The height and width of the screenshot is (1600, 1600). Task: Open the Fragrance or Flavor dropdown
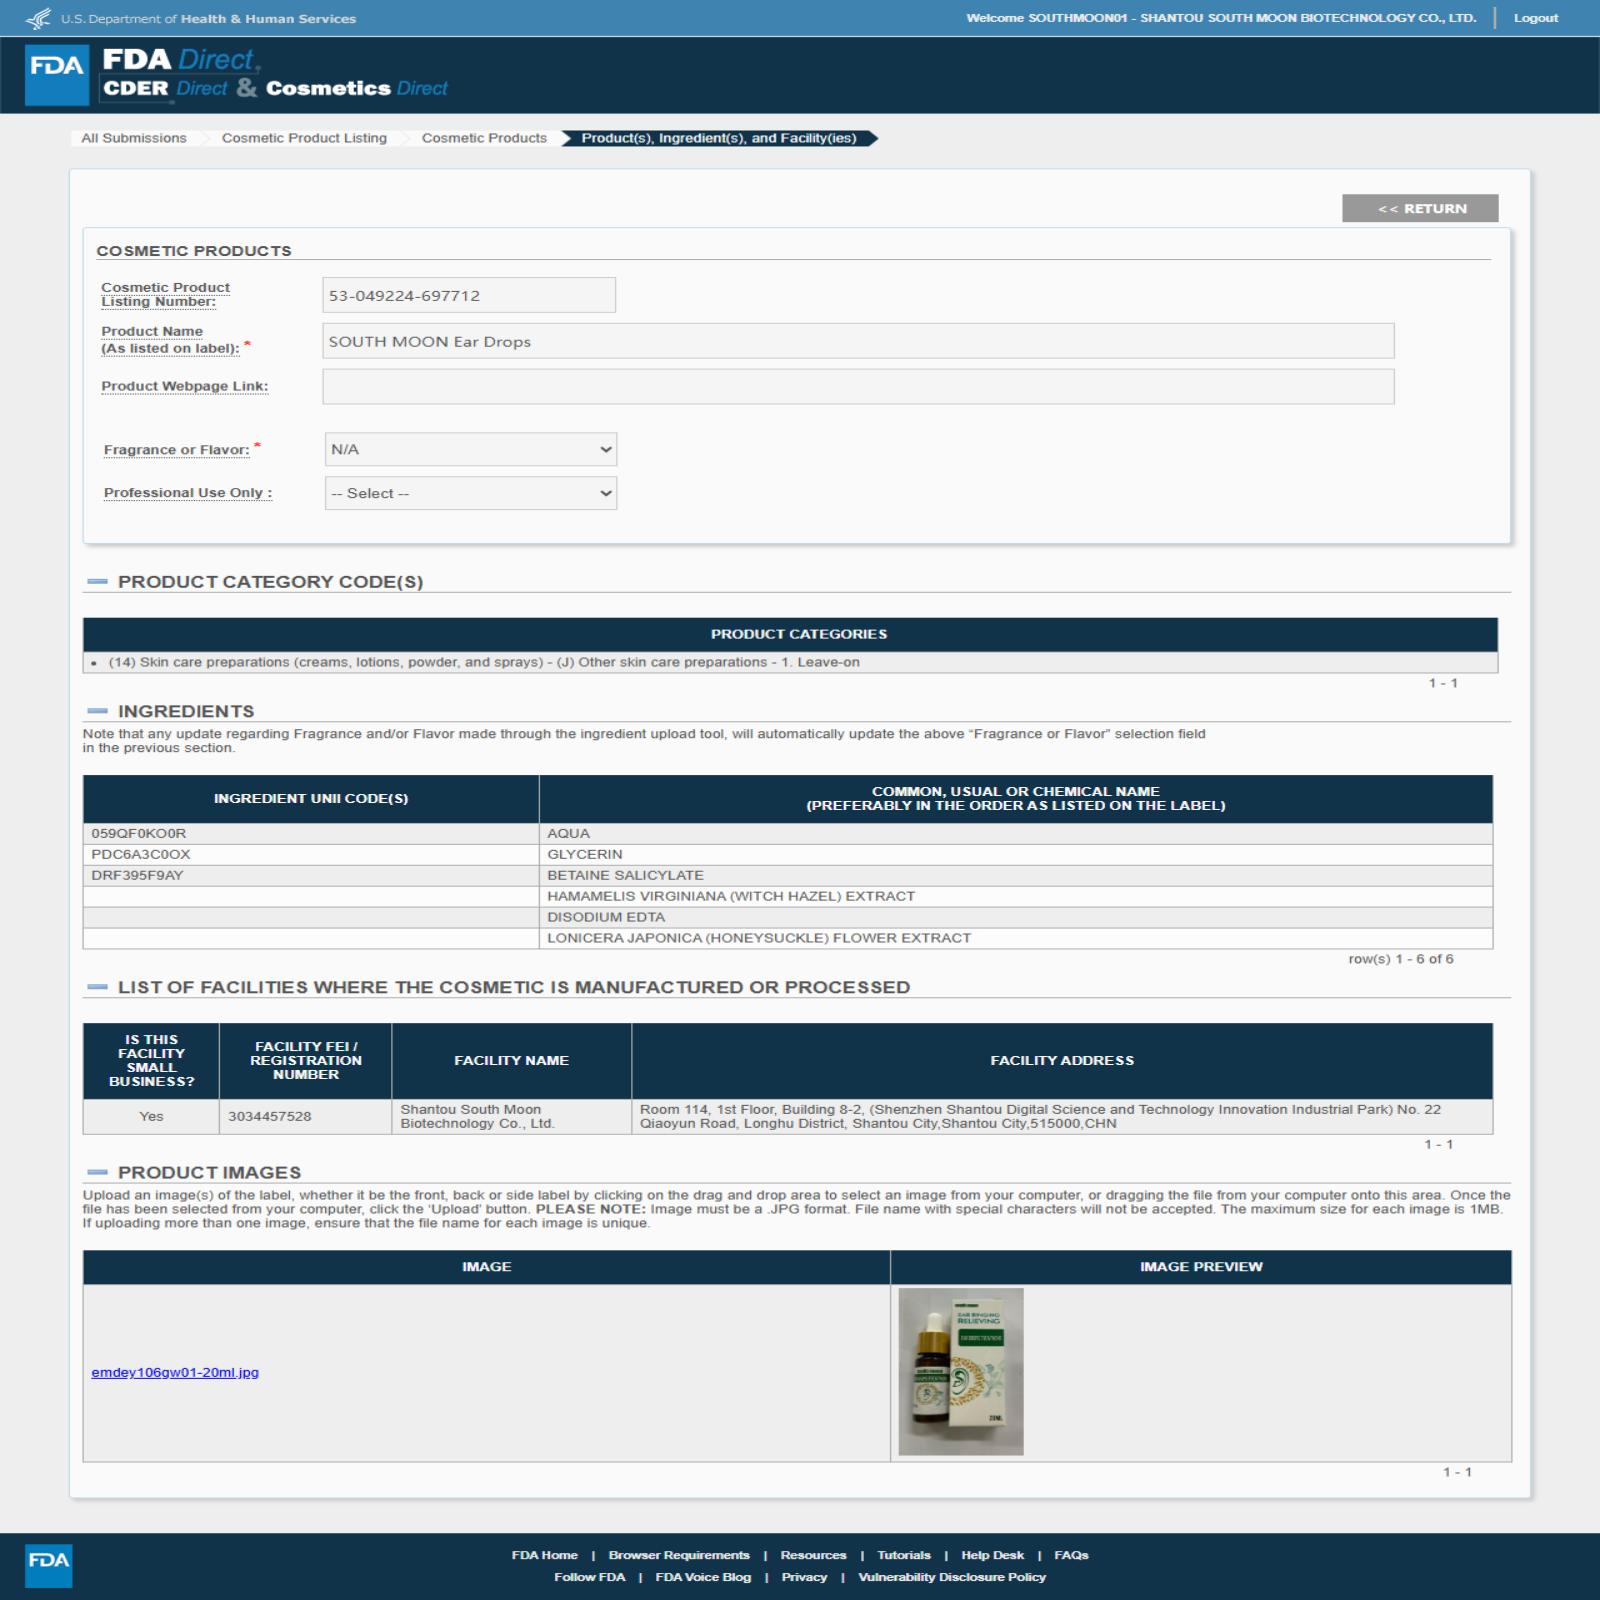click(471, 449)
